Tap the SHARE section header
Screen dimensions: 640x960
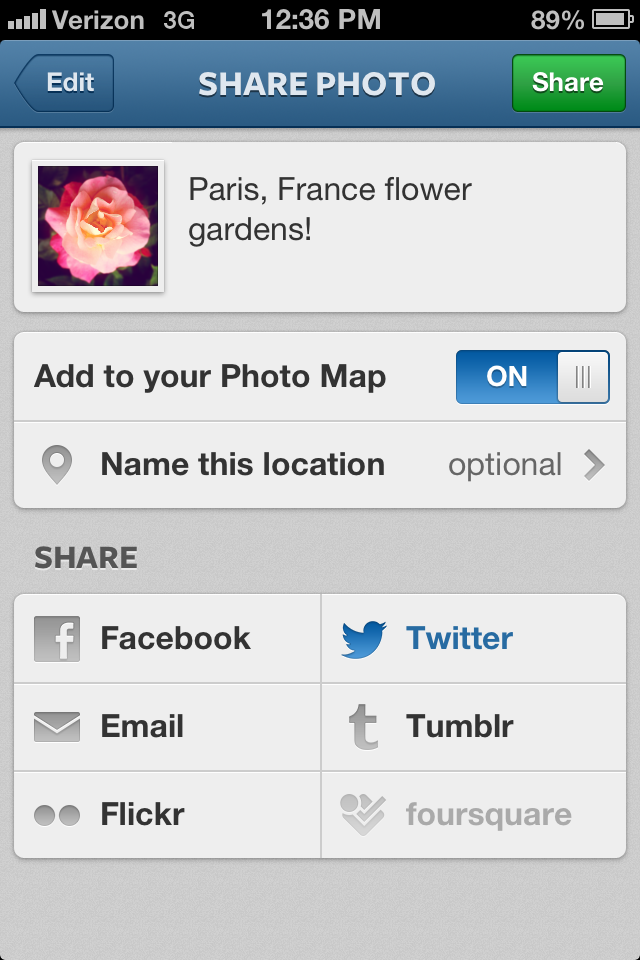[x=85, y=558]
